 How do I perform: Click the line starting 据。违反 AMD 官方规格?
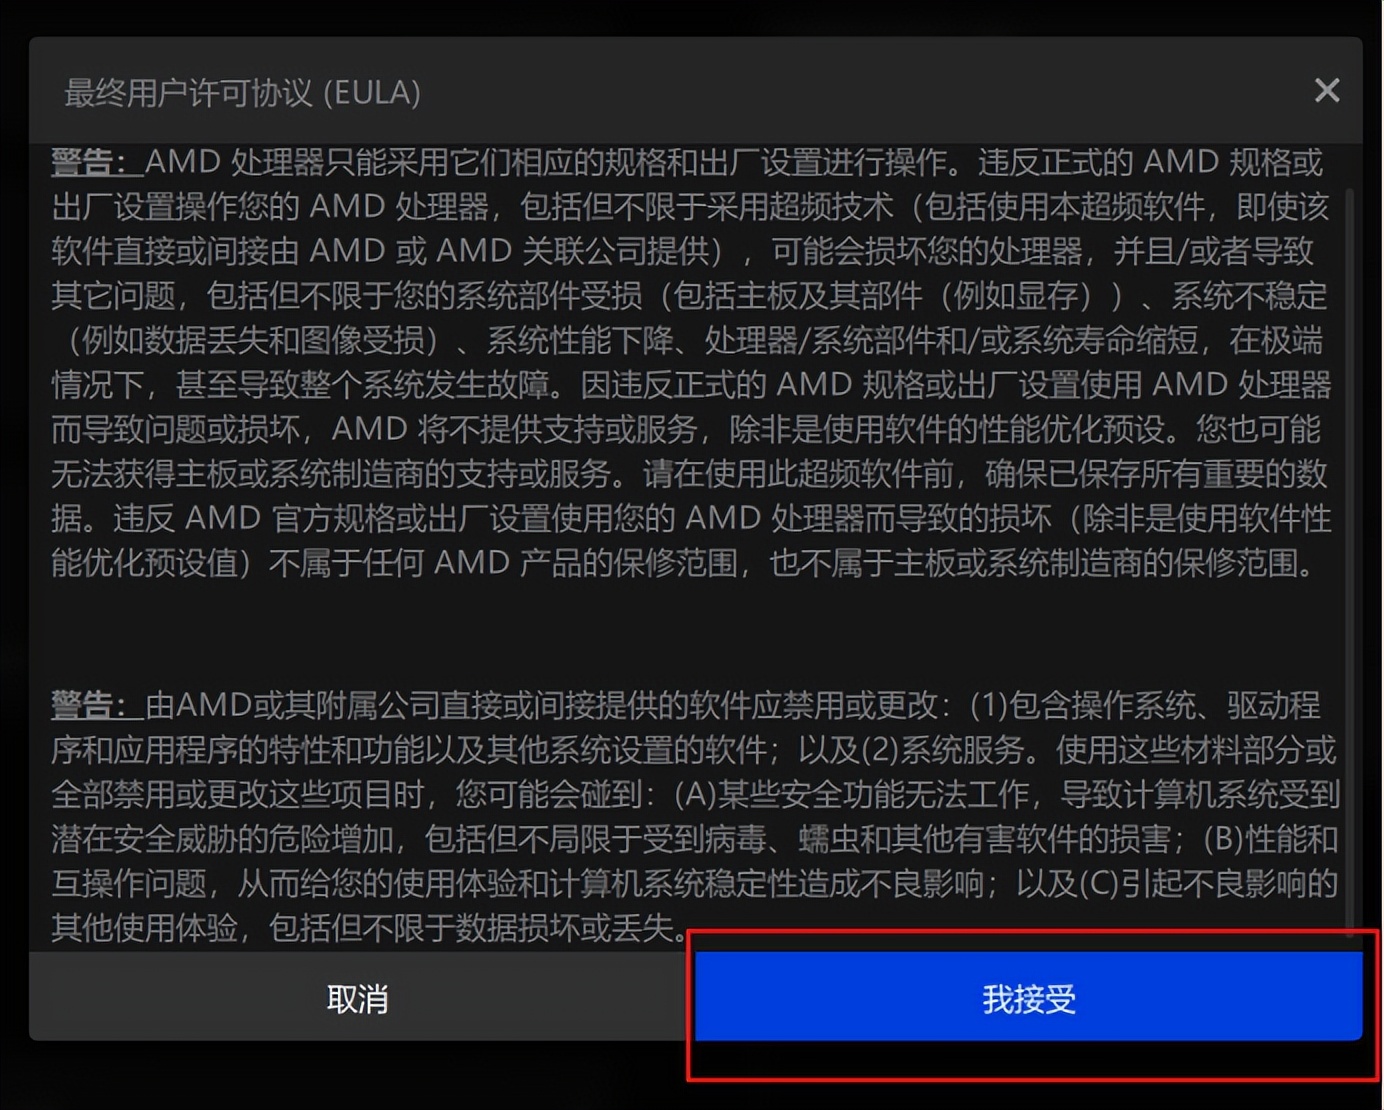tap(691, 518)
